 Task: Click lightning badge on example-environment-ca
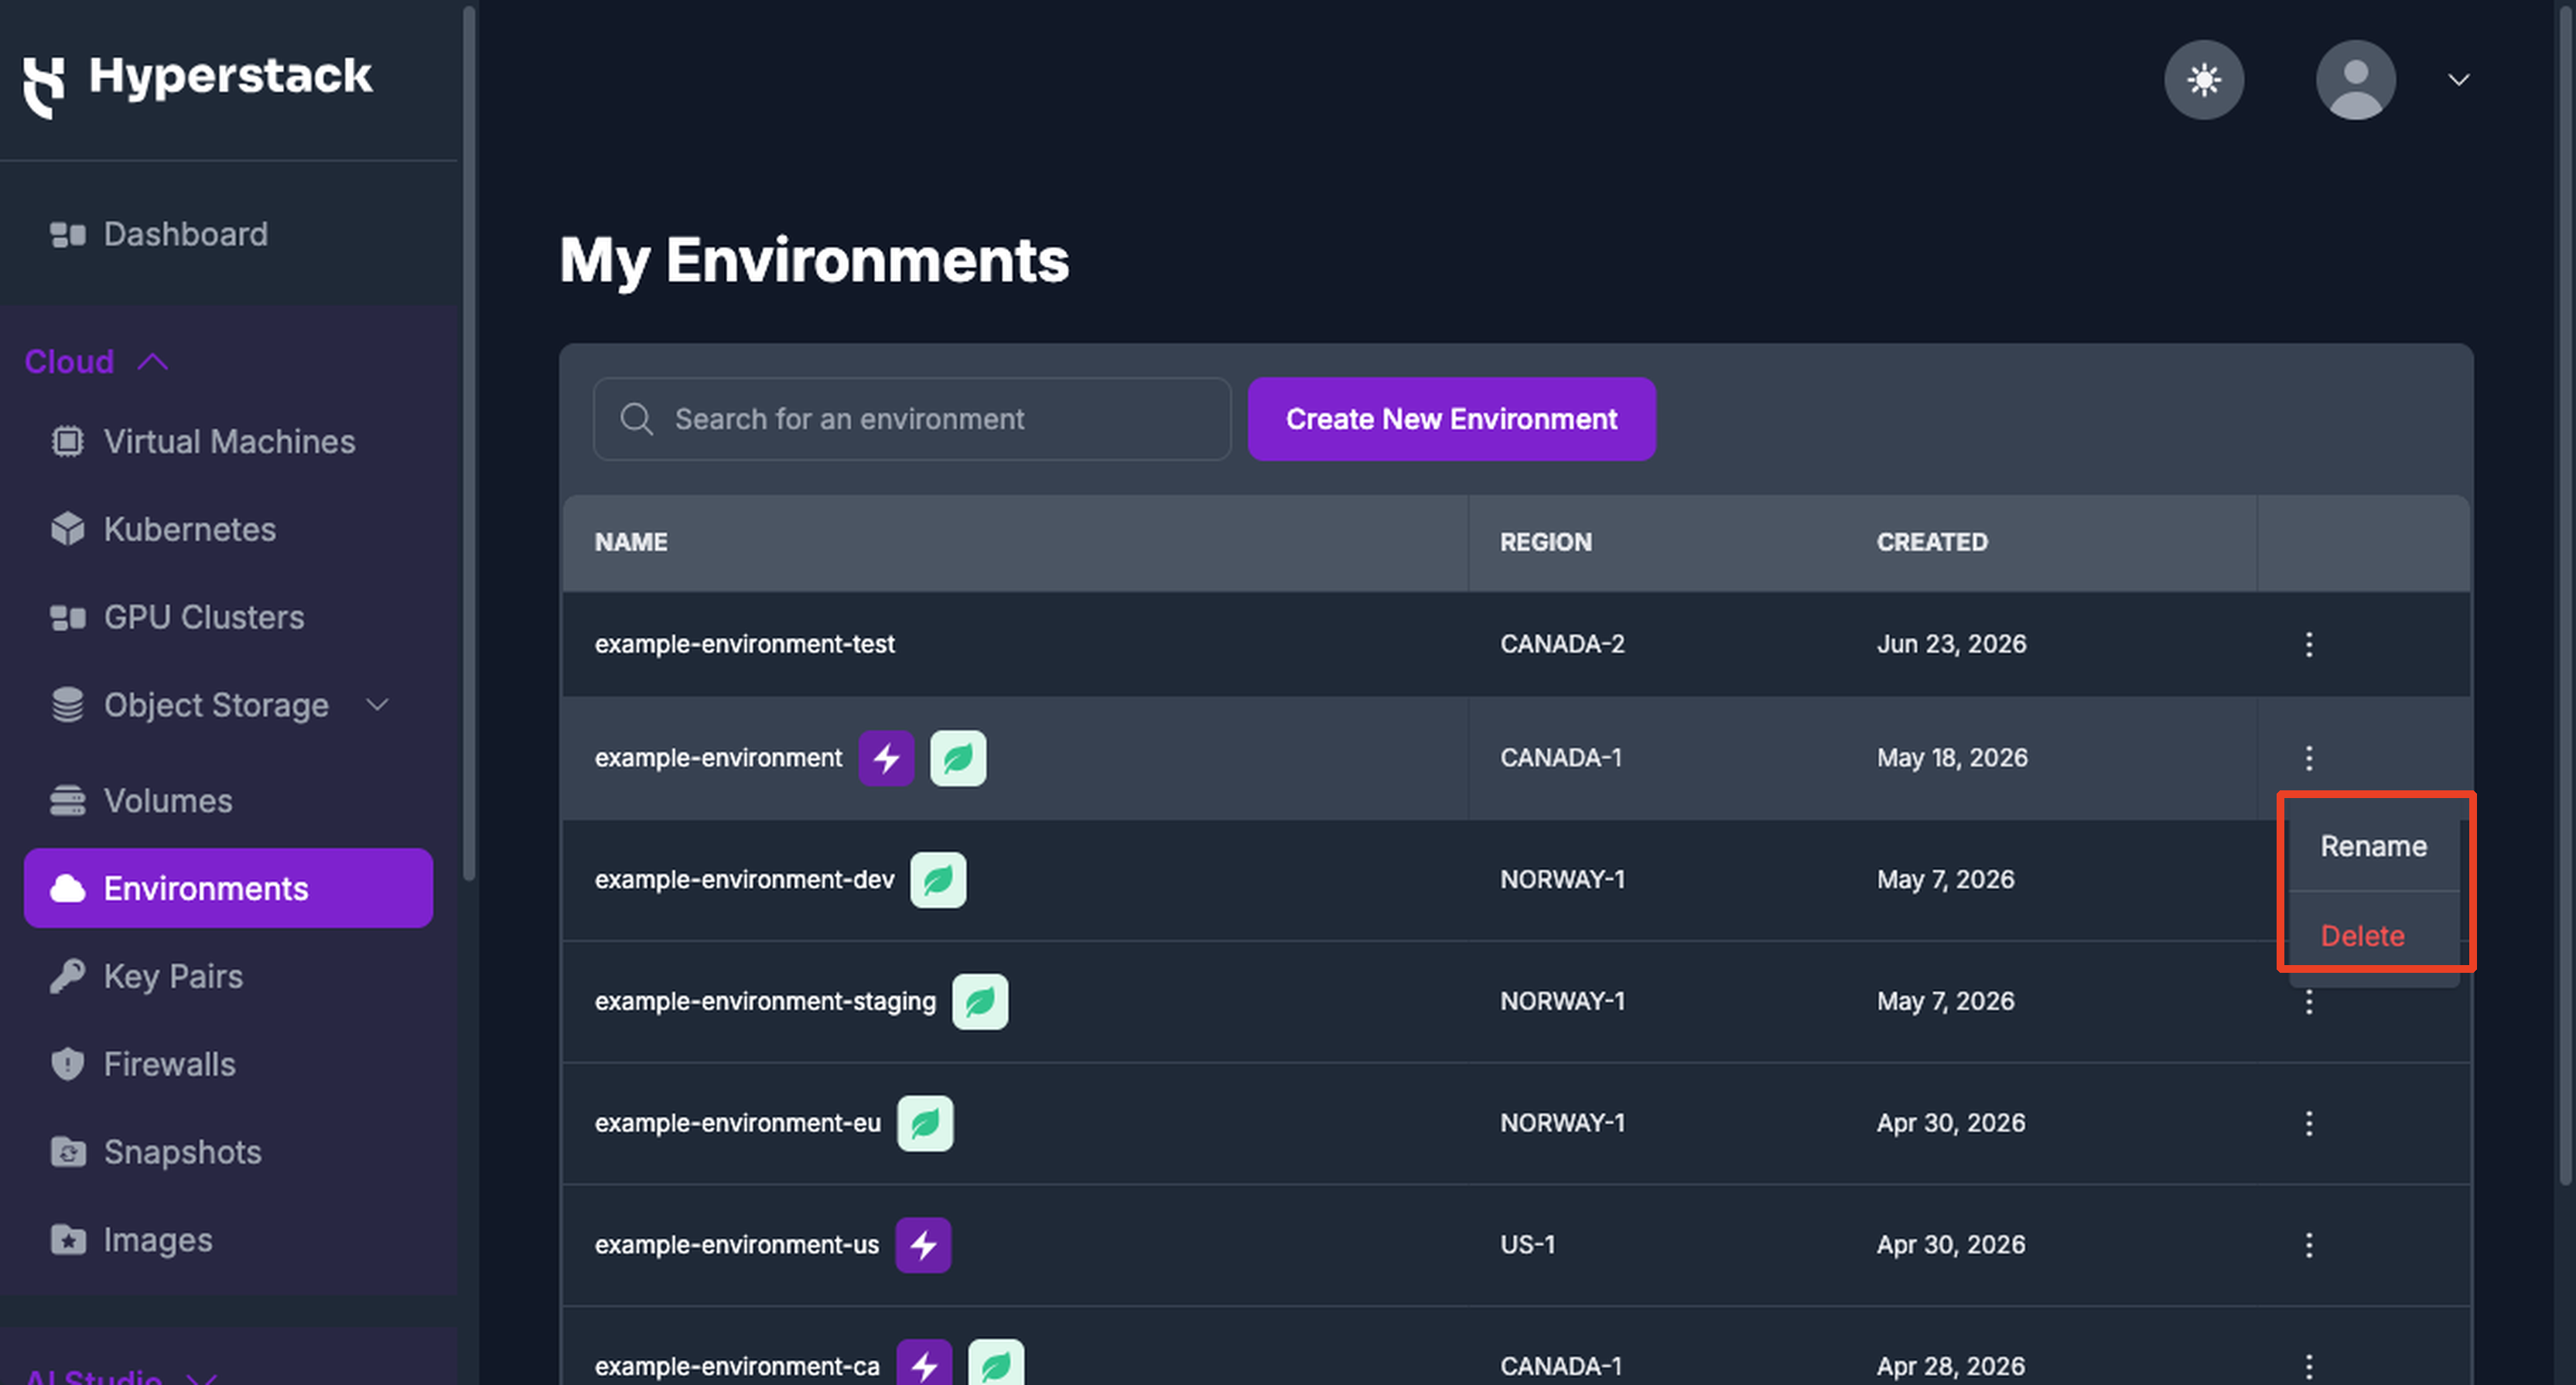(x=924, y=1362)
